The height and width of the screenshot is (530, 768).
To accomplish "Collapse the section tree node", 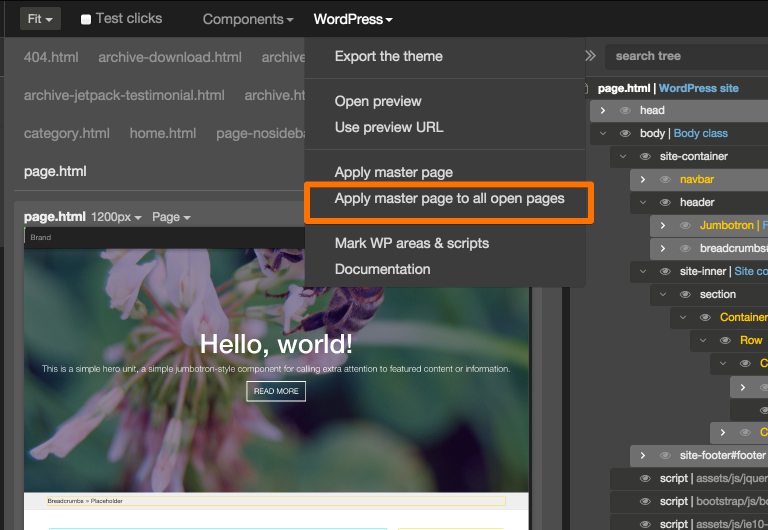I will (x=663, y=294).
